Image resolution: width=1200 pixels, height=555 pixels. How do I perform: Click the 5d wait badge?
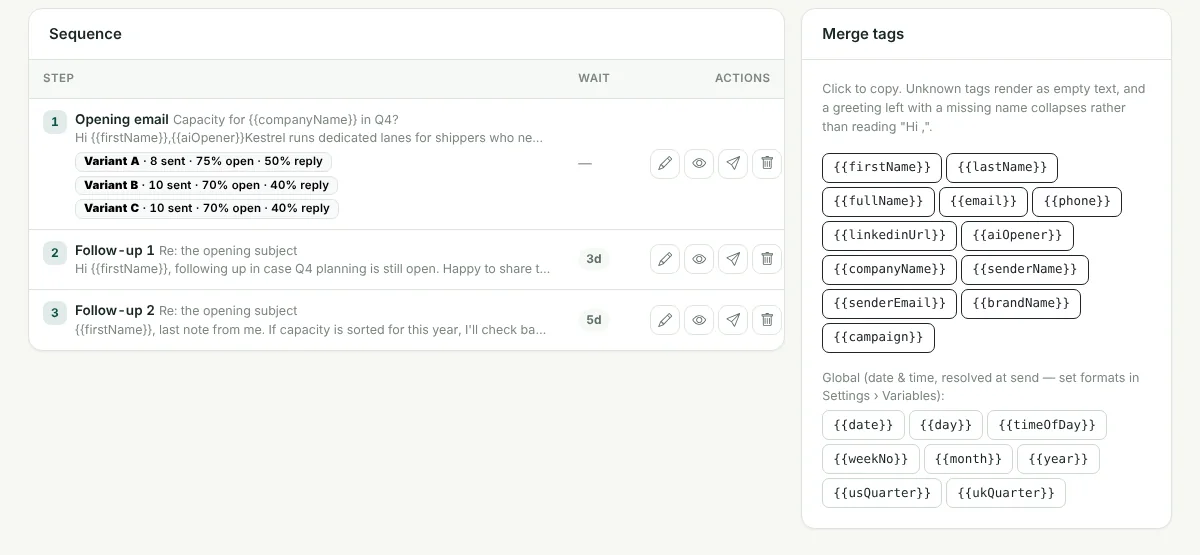(594, 320)
